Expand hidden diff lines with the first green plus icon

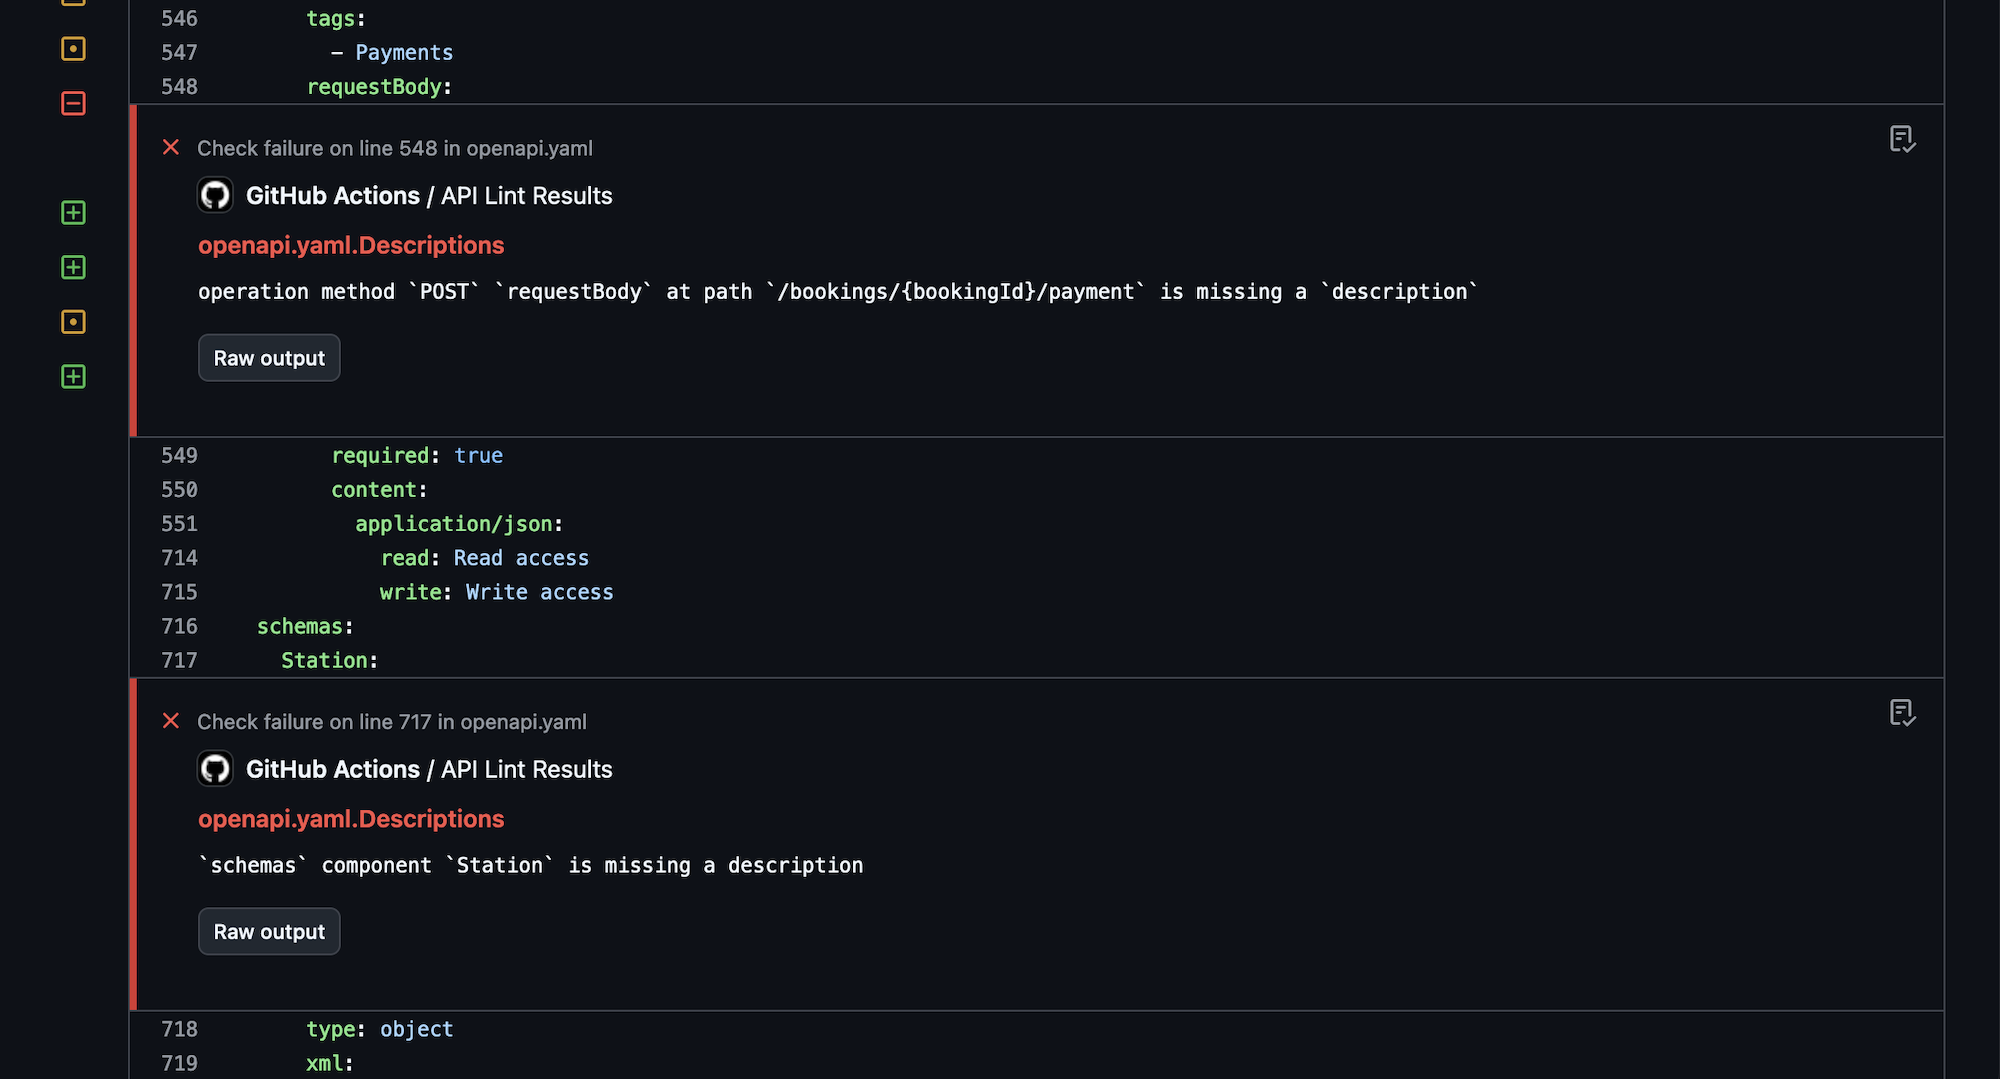click(x=73, y=213)
